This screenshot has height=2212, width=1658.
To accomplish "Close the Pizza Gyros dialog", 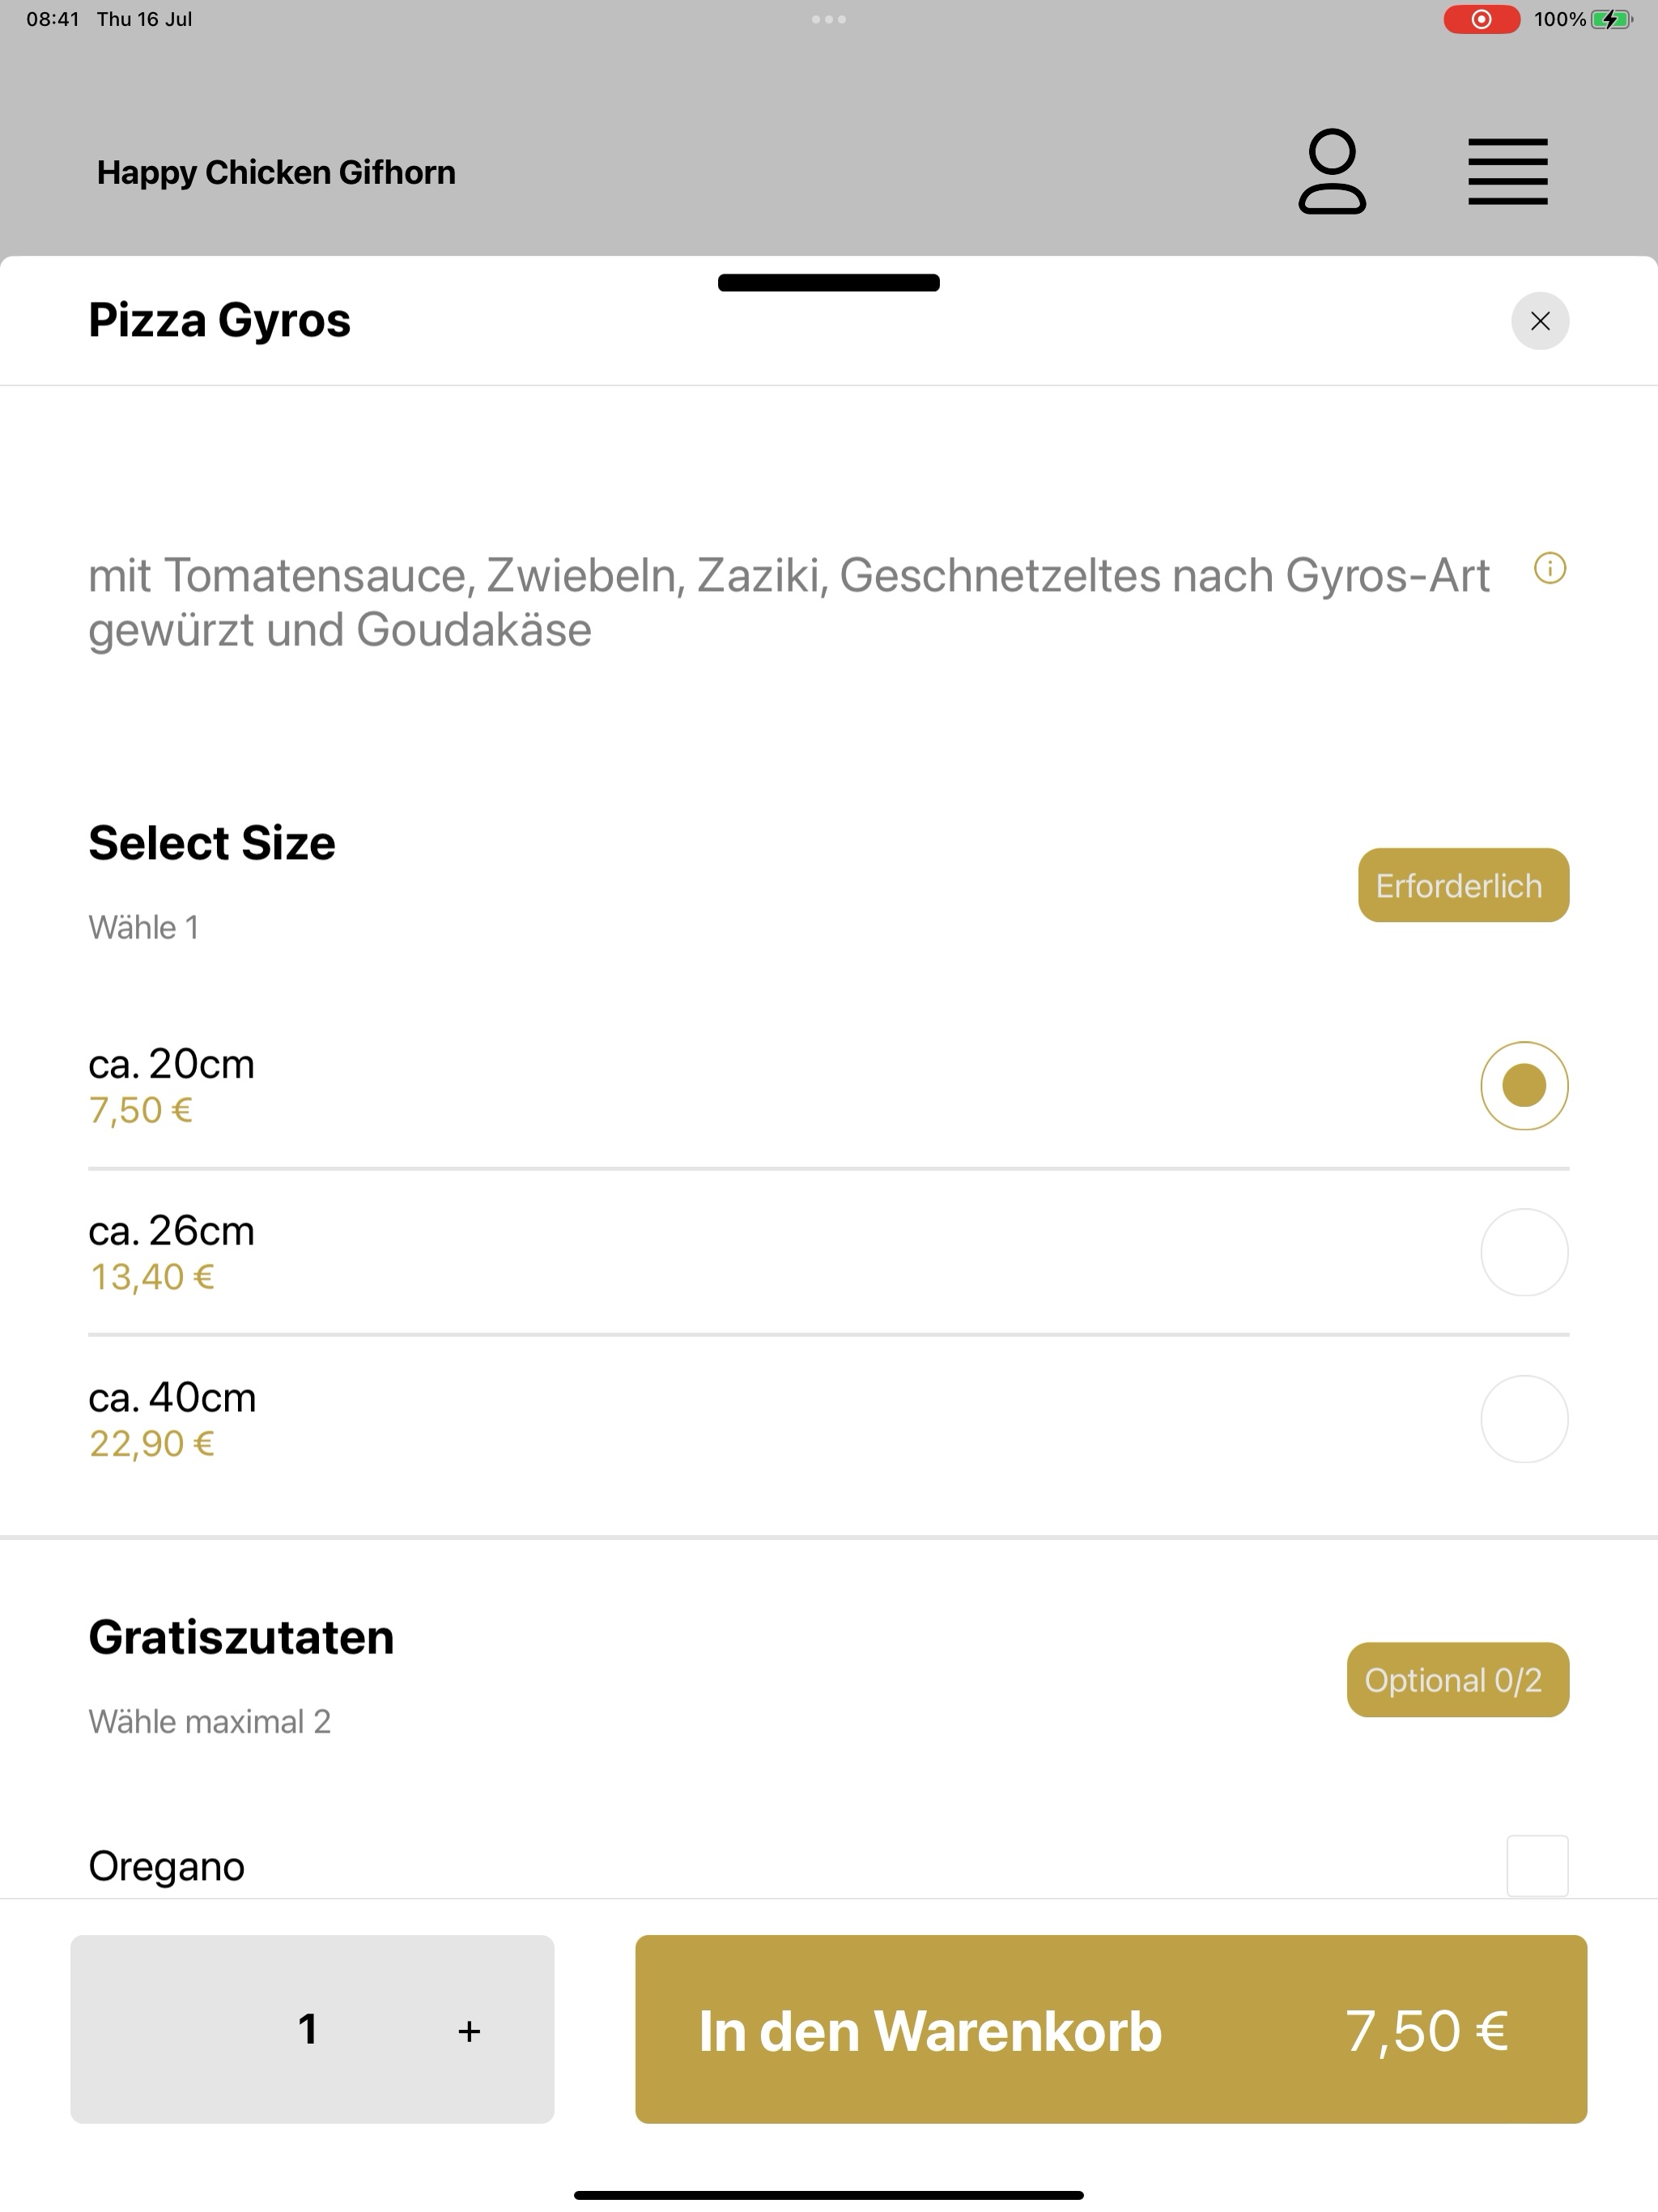I will (x=1539, y=321).
